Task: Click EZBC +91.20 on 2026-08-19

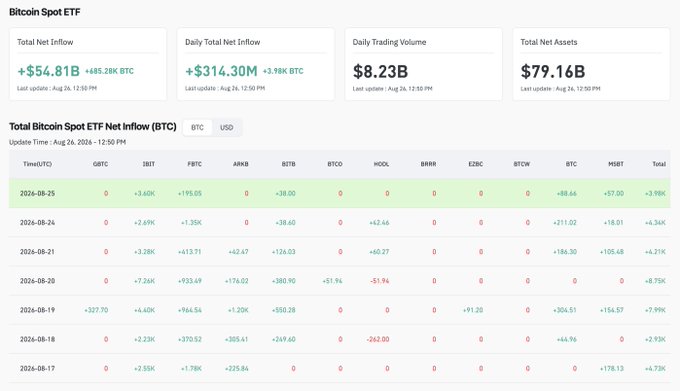Action: (473, 310)
